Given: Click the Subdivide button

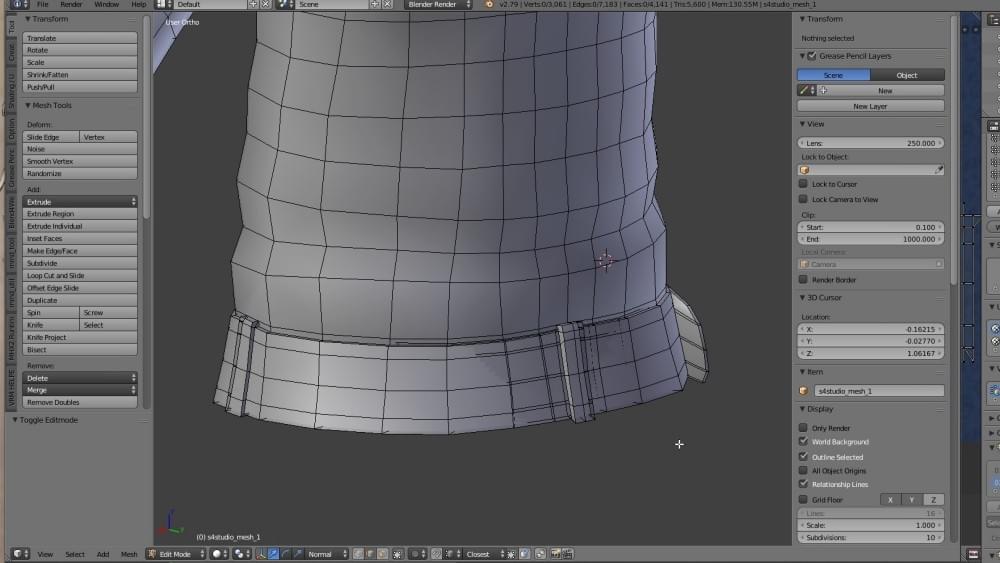Looking at the screenshot, I should coord(80,263).
